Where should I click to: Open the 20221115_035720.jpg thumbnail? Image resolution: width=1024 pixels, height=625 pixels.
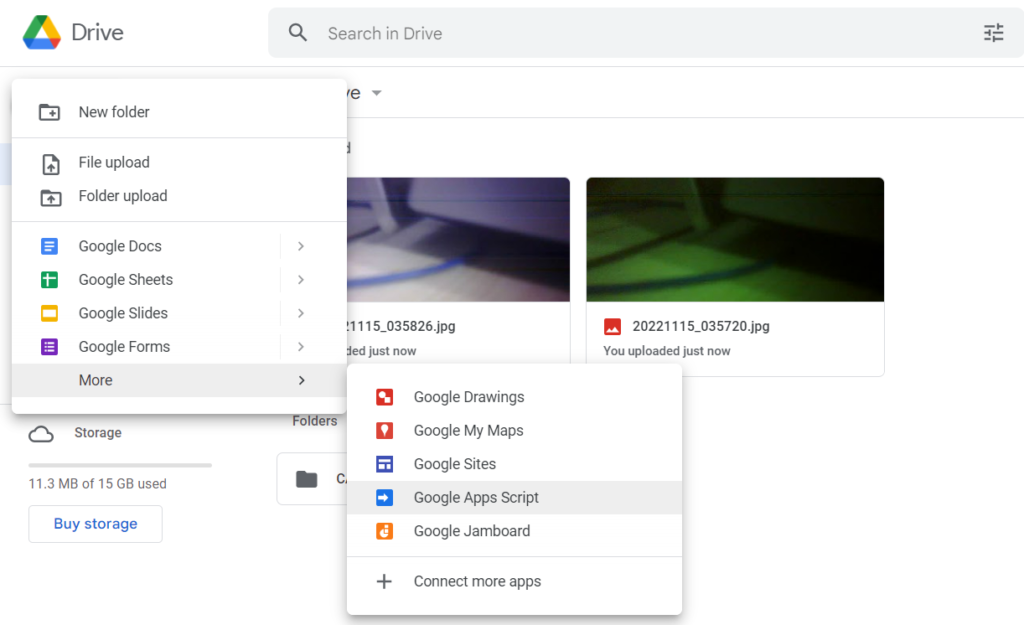735,240
